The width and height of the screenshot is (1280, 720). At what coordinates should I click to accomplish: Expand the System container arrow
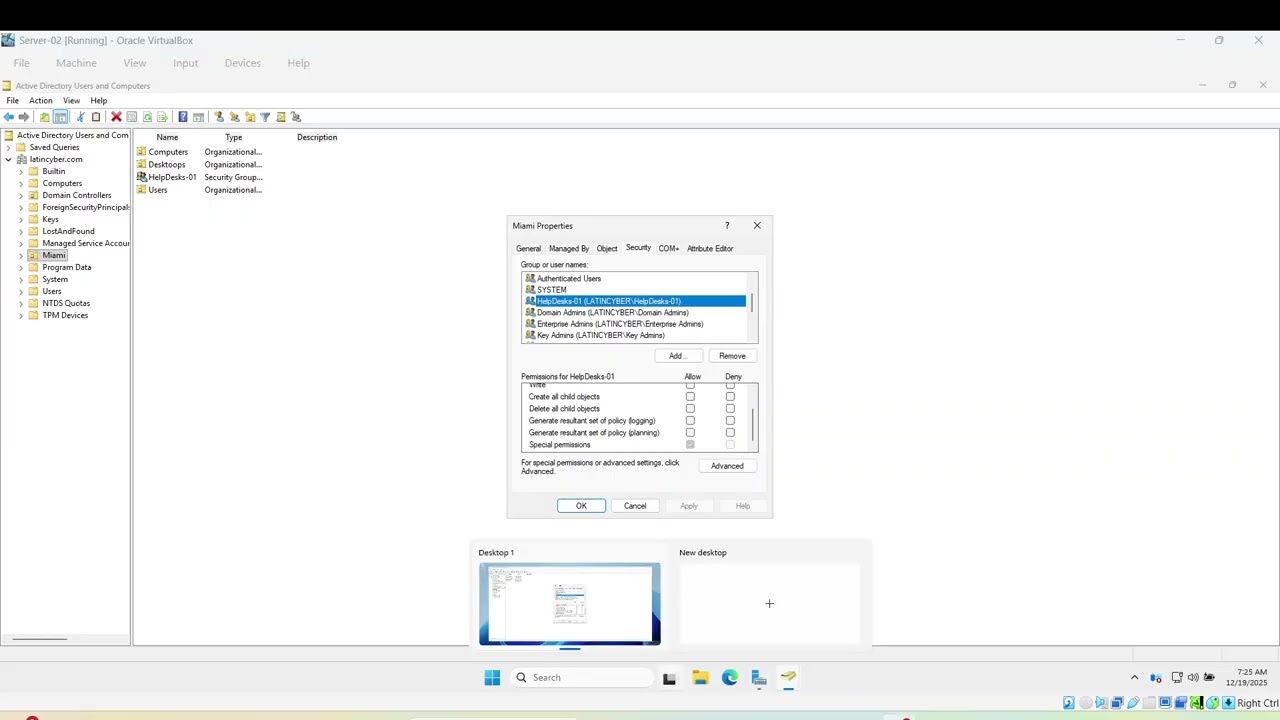[x=21, y=279]
